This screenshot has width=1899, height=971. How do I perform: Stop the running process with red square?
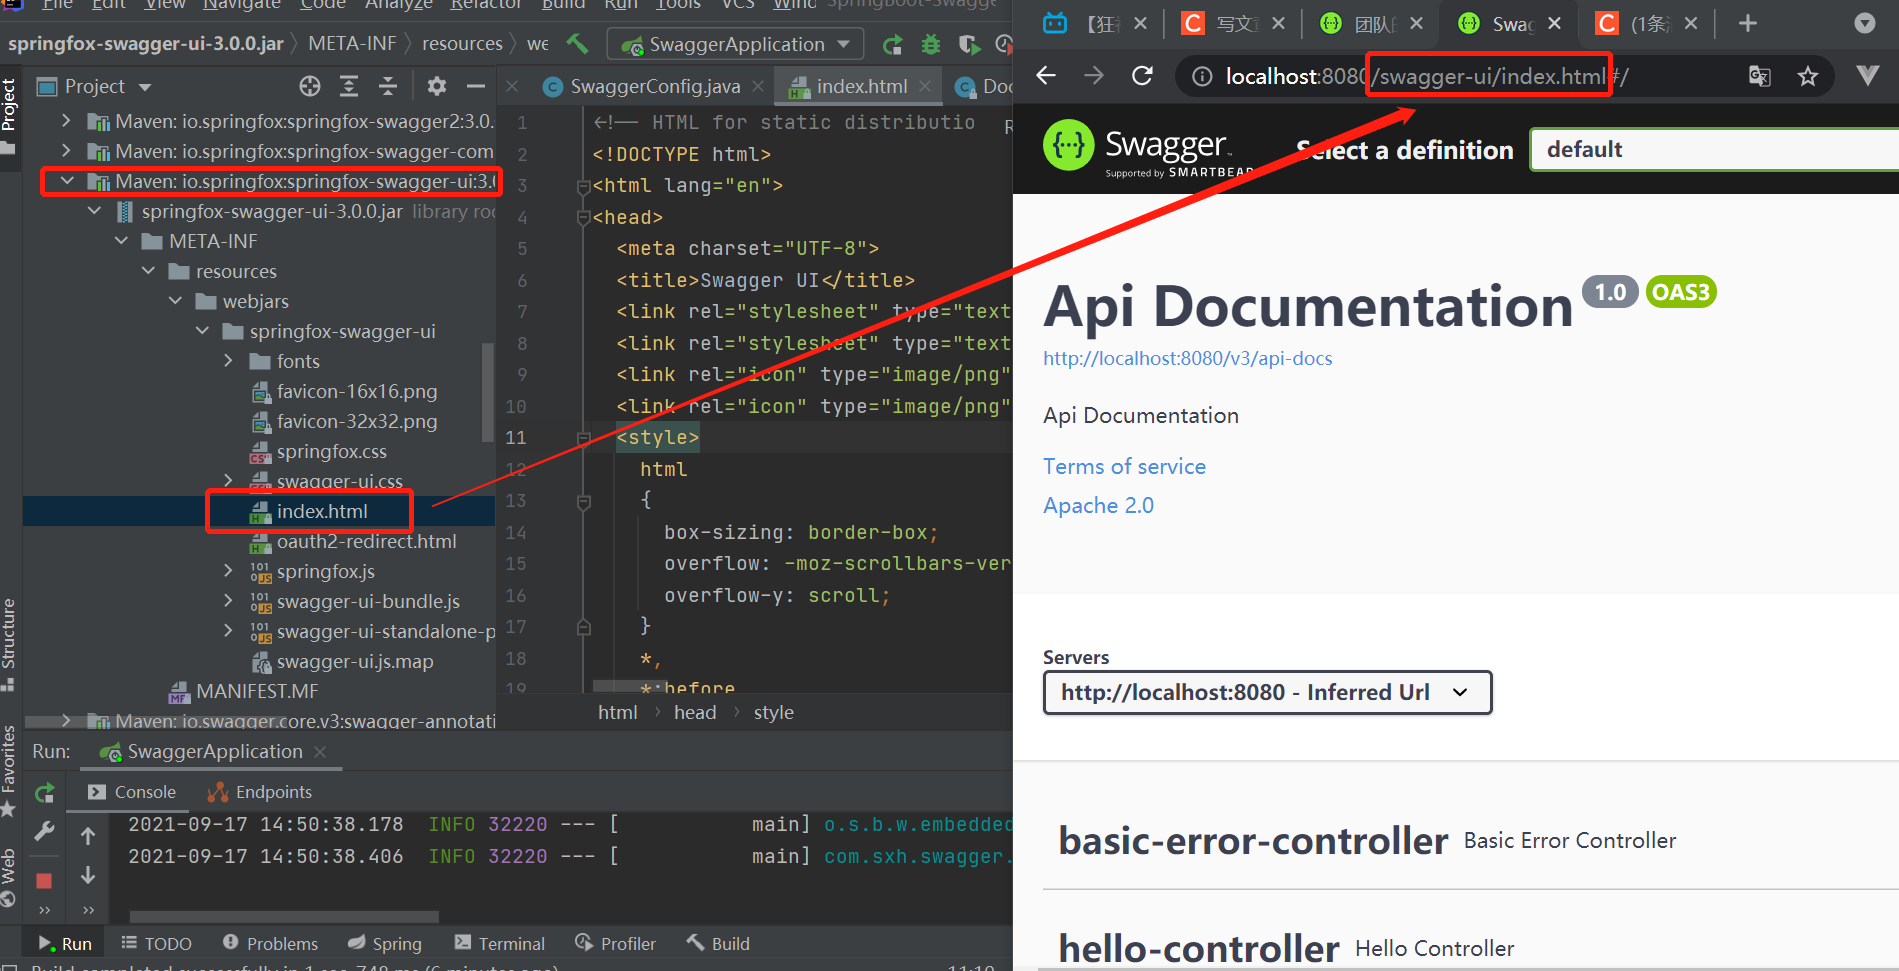pos(44,881)
